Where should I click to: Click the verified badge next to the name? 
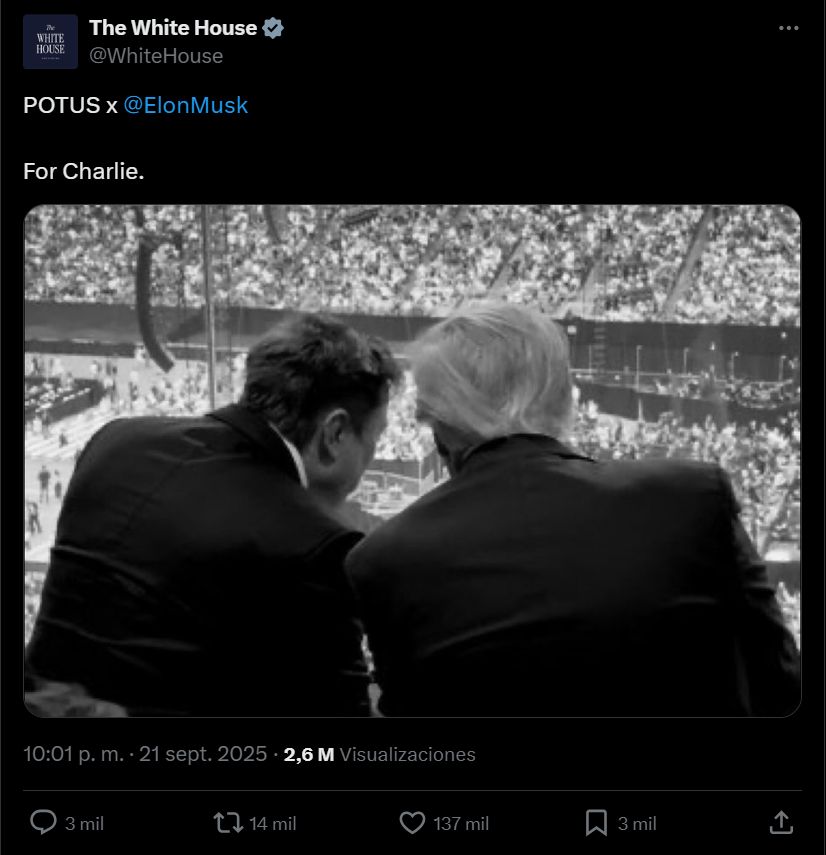point(271,28)
